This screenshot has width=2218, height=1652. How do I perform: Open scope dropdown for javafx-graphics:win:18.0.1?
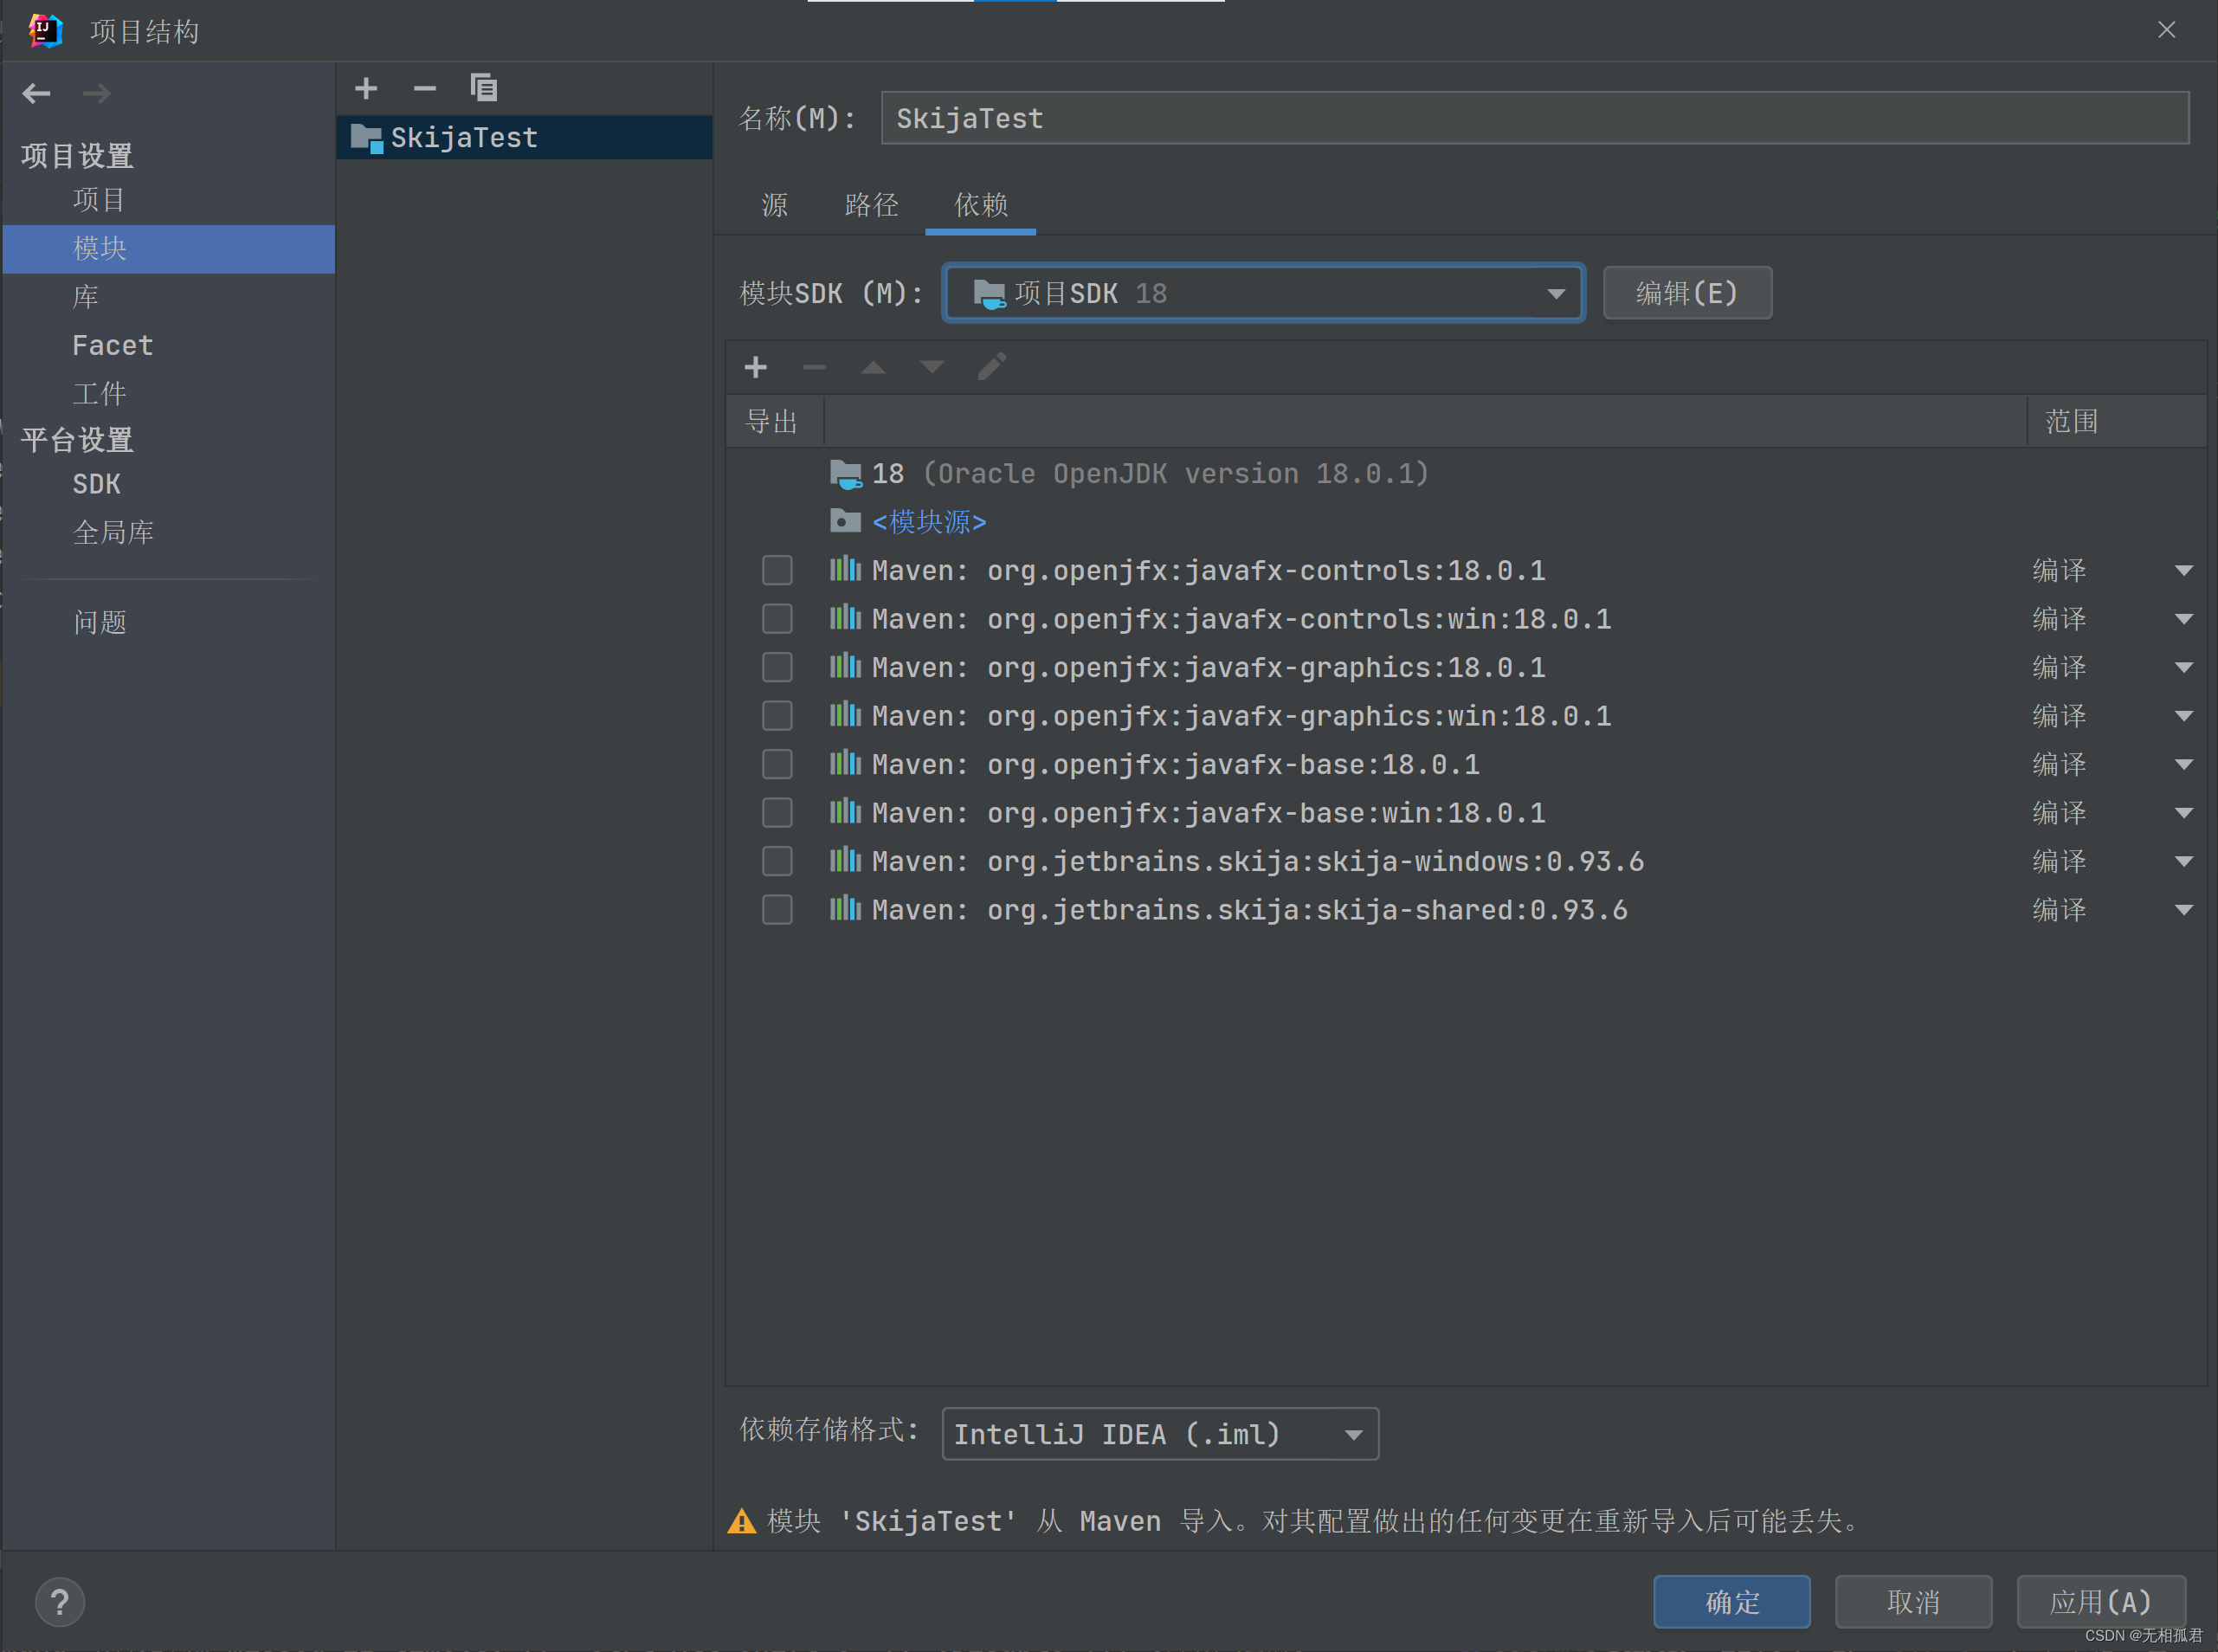coord(2183,717)
